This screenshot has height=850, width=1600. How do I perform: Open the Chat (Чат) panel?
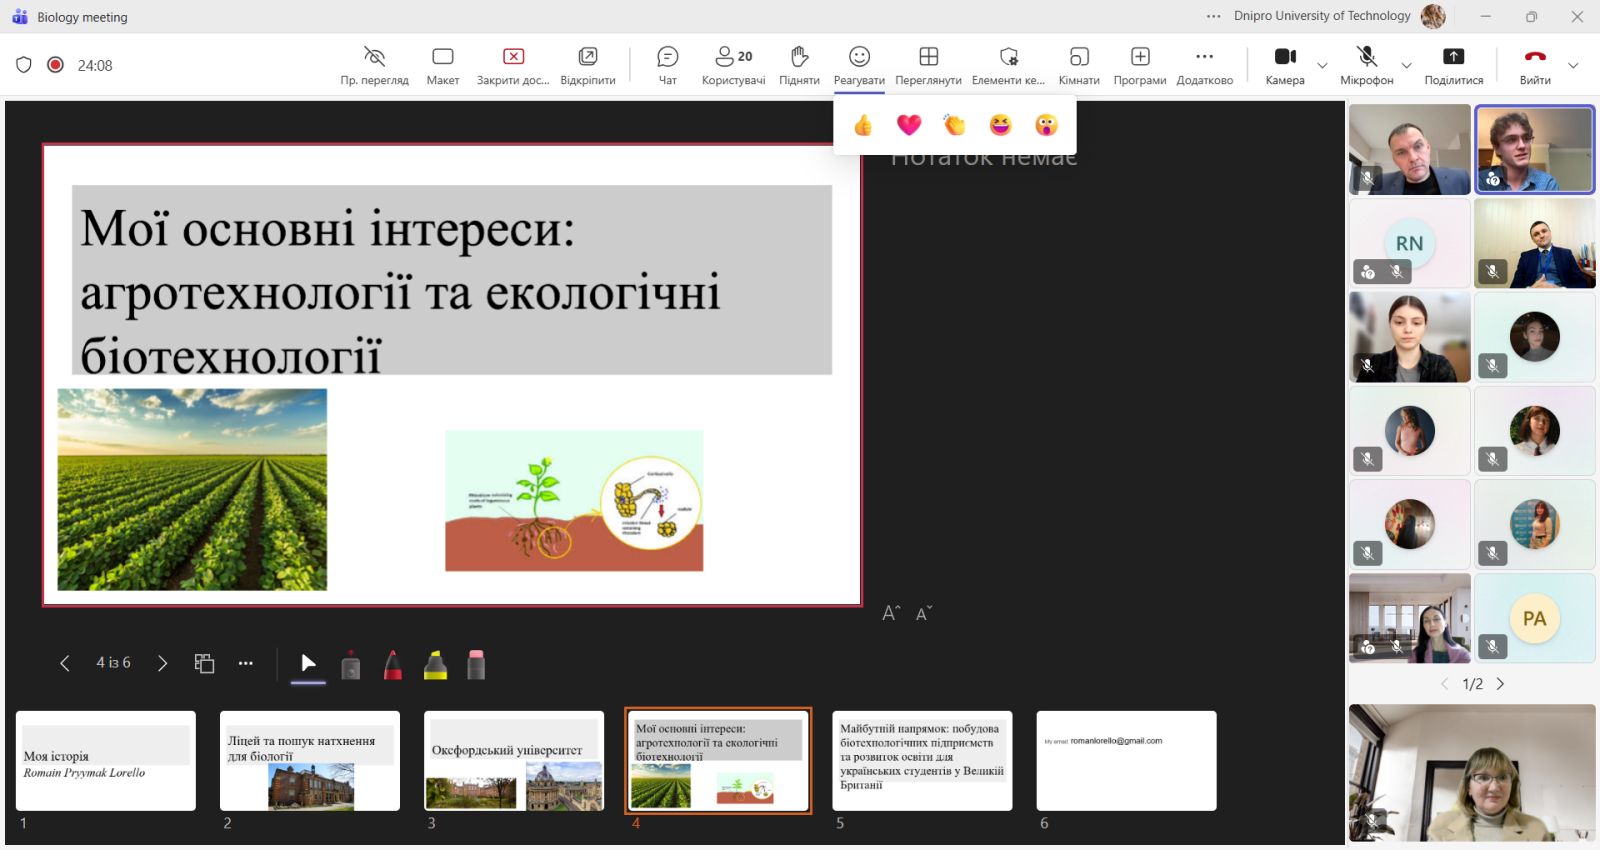pos(667,65)
